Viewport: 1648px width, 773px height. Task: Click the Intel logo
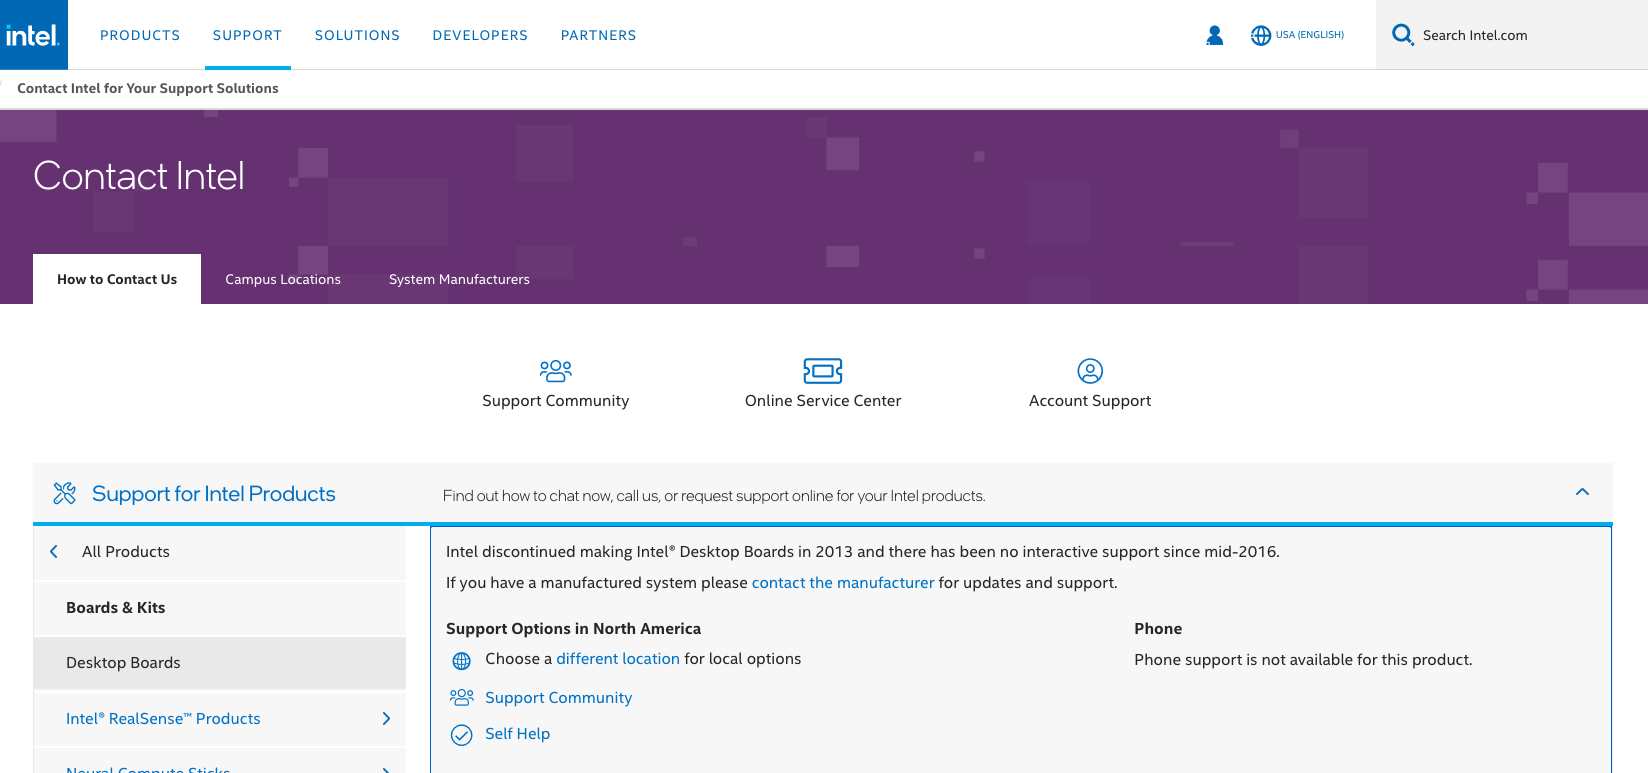[33, 35]
